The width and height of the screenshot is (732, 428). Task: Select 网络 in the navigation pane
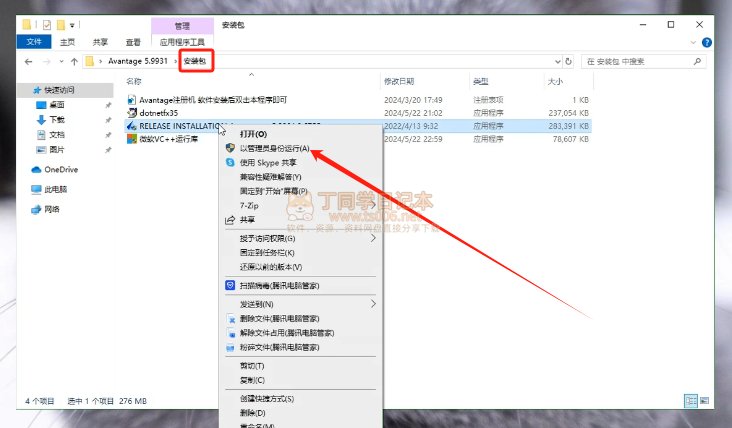[52, 209]
